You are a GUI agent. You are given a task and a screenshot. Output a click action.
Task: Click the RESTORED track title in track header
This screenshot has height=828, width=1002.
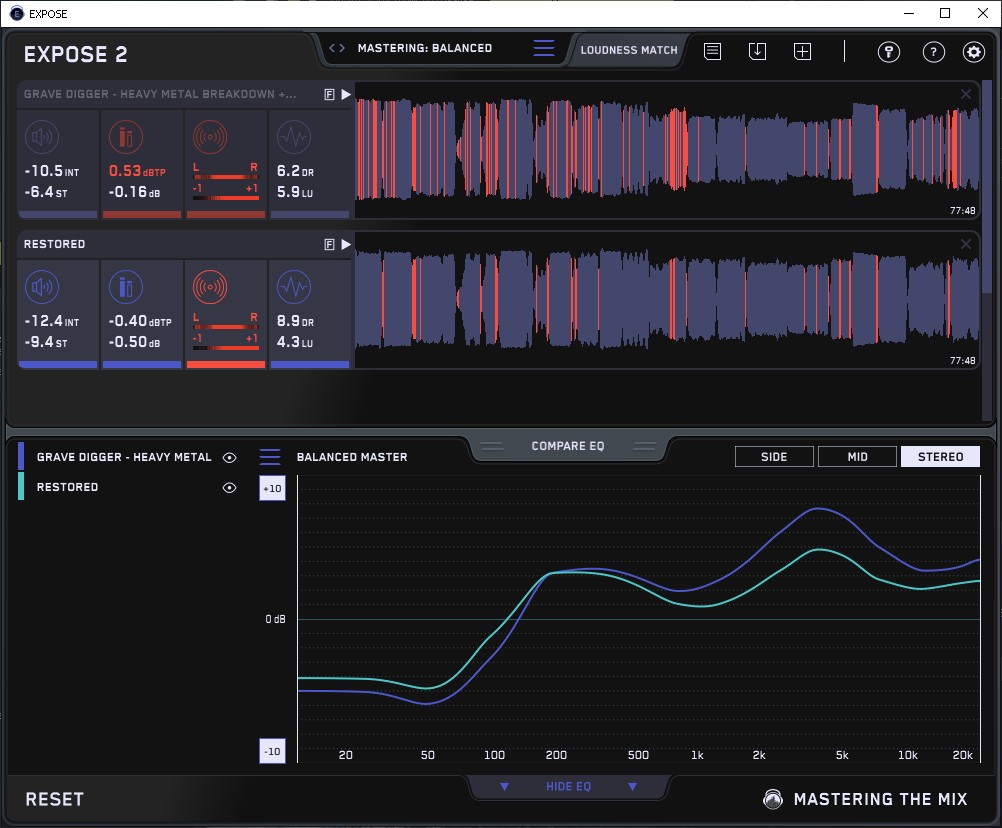54,244
